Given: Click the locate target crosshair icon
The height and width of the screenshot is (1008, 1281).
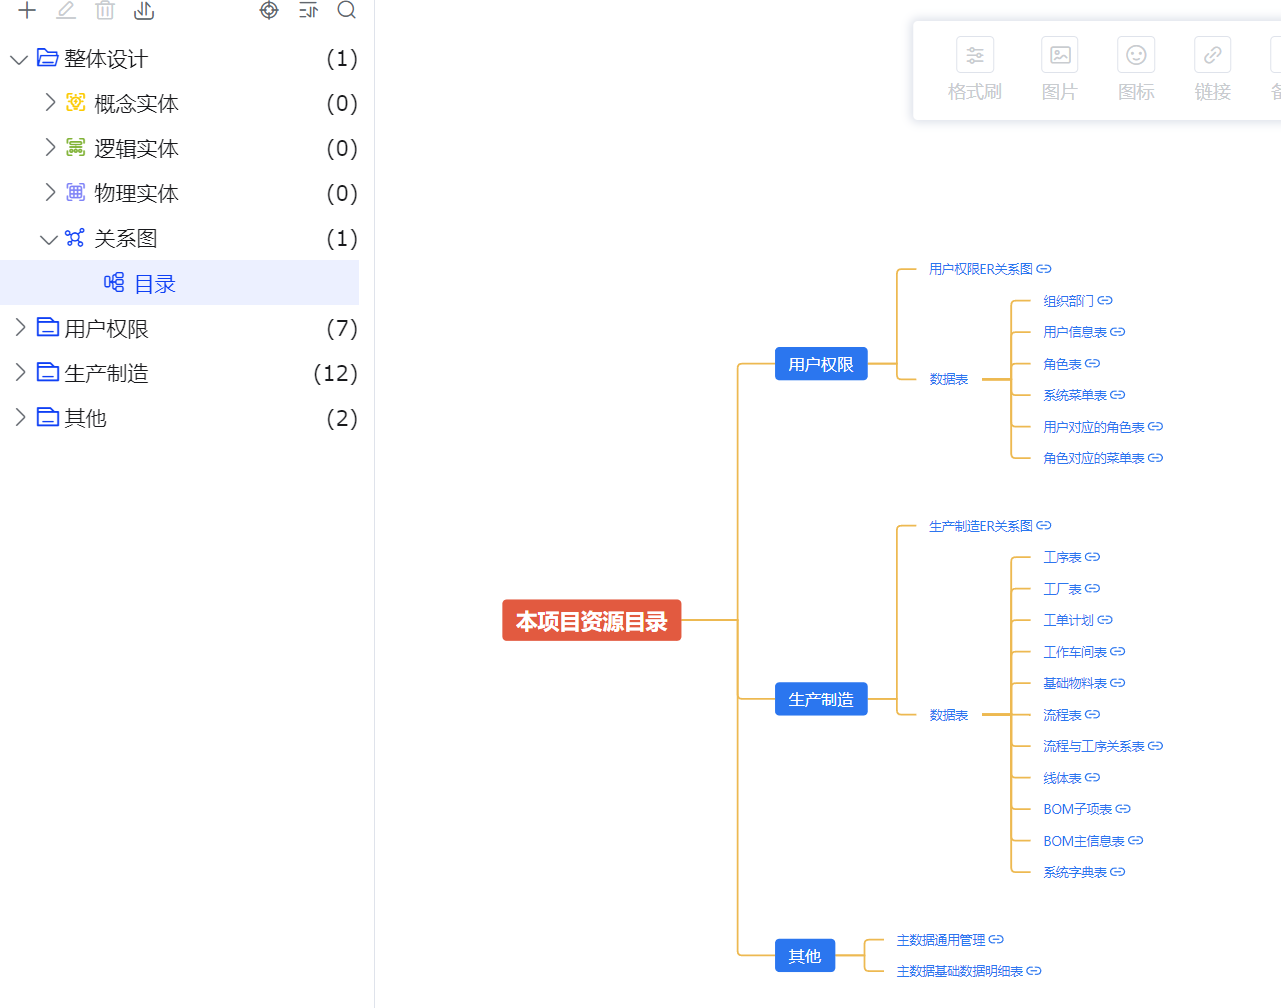Looking at the screenshot, I should [269, 10].
